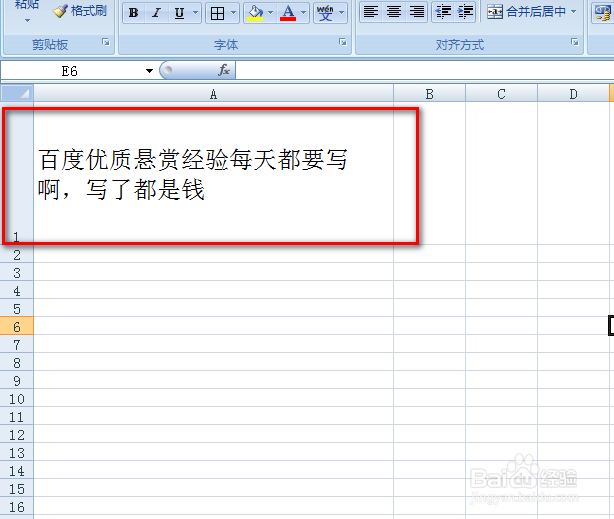Open the Name Box dropdown arrow
This screenshot has height=519, width=614.
pos(149,71)
